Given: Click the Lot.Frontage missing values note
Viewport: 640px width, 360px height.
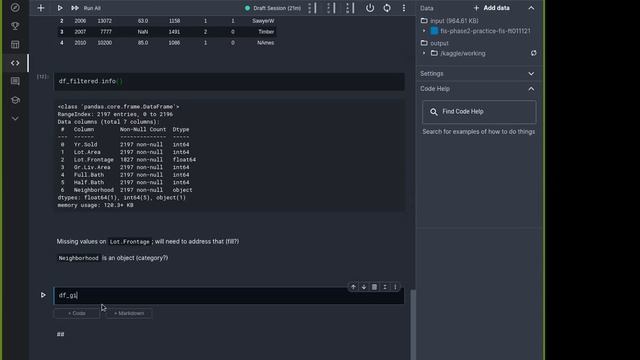Looking at the screenshot, I should (148, 242).
